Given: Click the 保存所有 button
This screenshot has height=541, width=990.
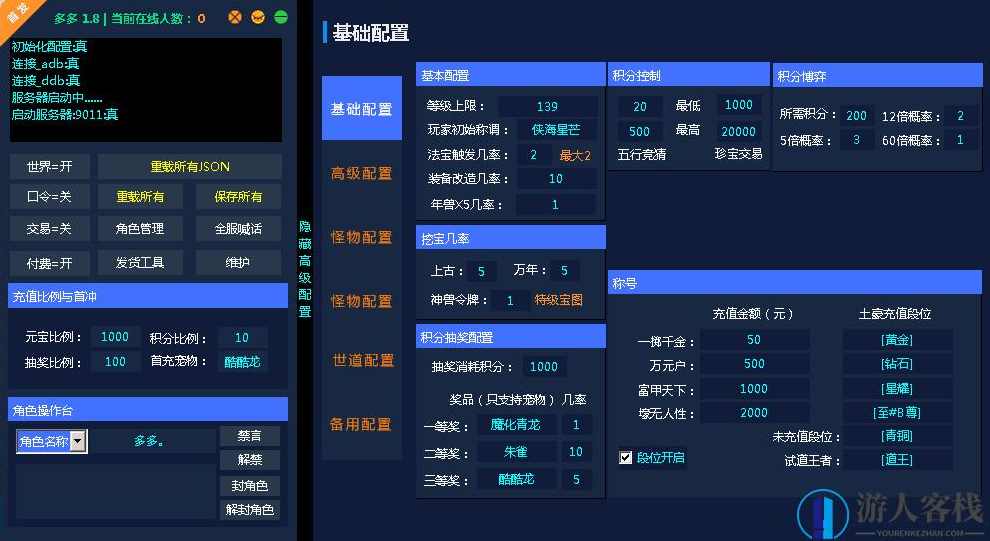Looking at the screenshot, I should (x=238, y=197).
